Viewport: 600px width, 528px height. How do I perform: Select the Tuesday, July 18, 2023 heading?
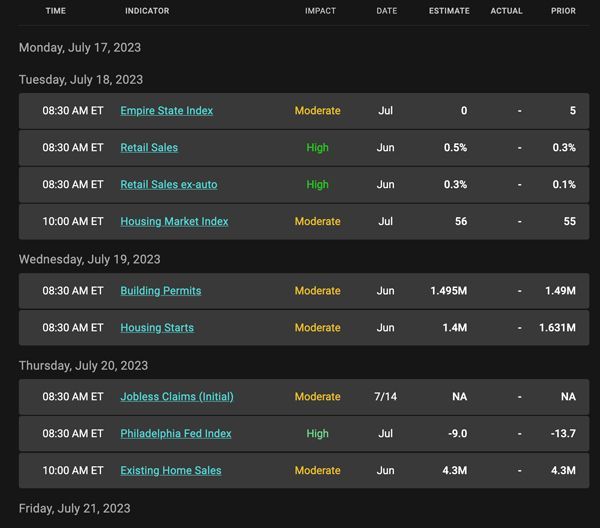81,80
